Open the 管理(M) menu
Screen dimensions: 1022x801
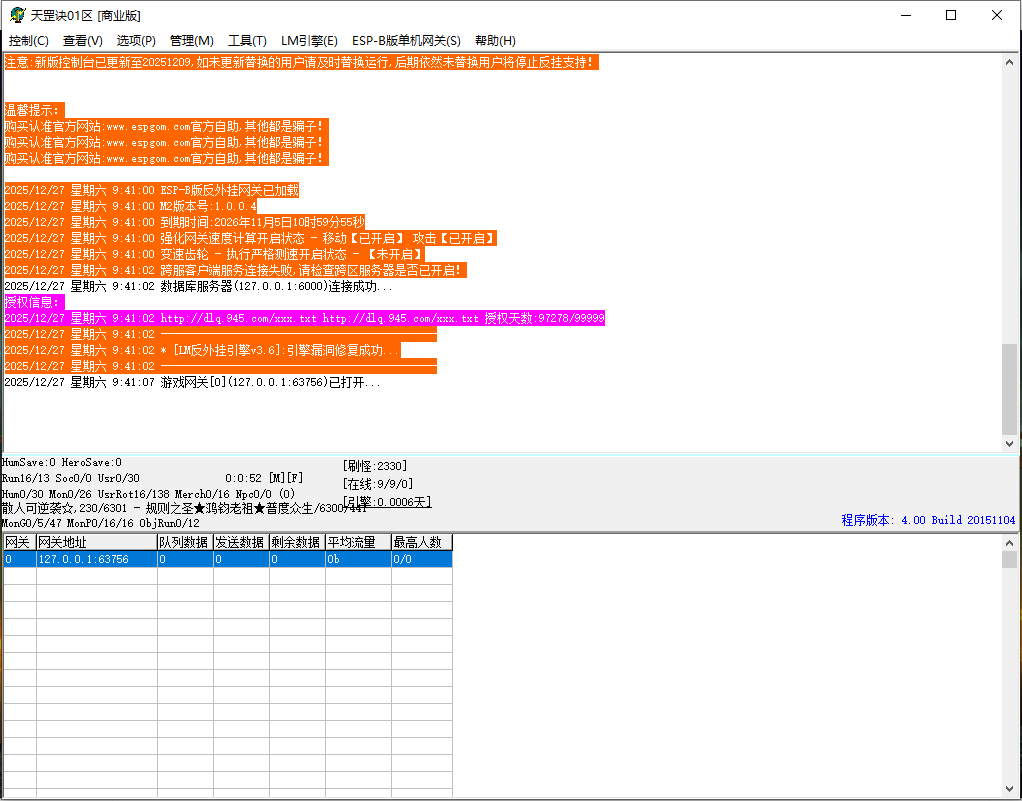tap(191, 41)
